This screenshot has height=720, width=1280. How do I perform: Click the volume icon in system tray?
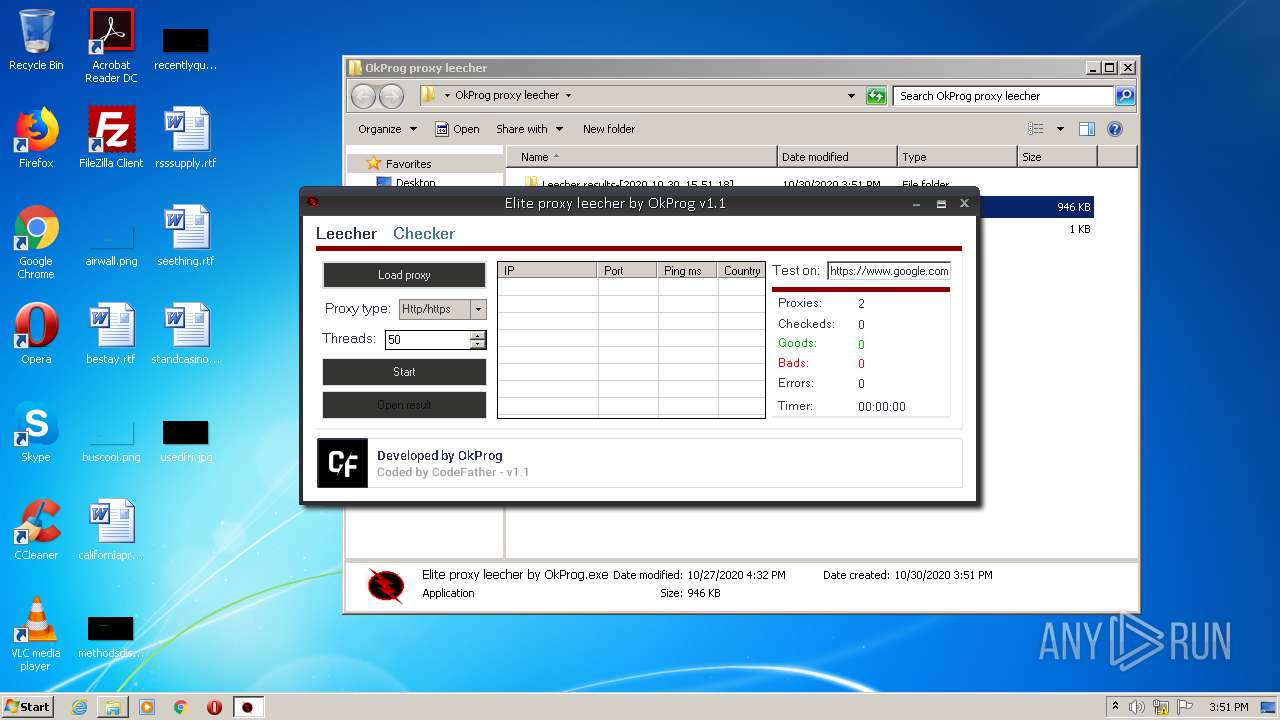point(1137,707)
